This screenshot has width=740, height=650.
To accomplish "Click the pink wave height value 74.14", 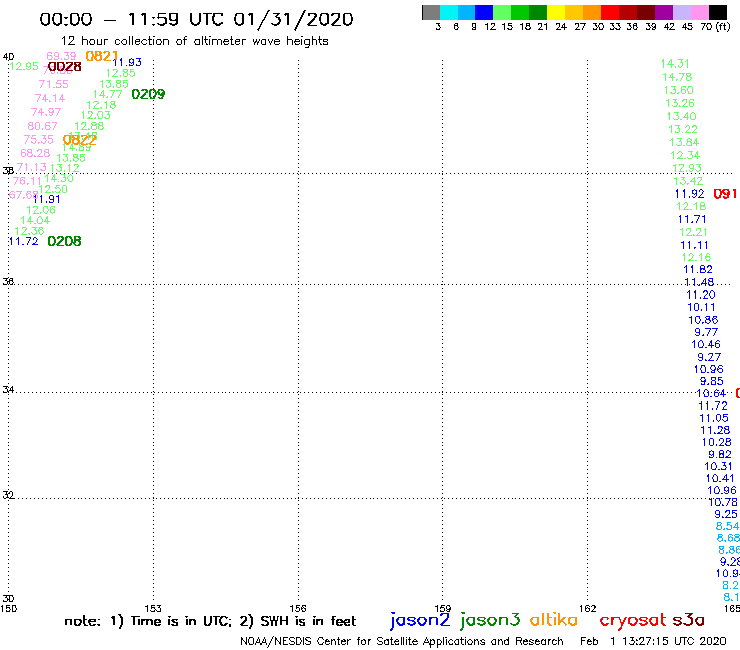I will pos(50,98).
